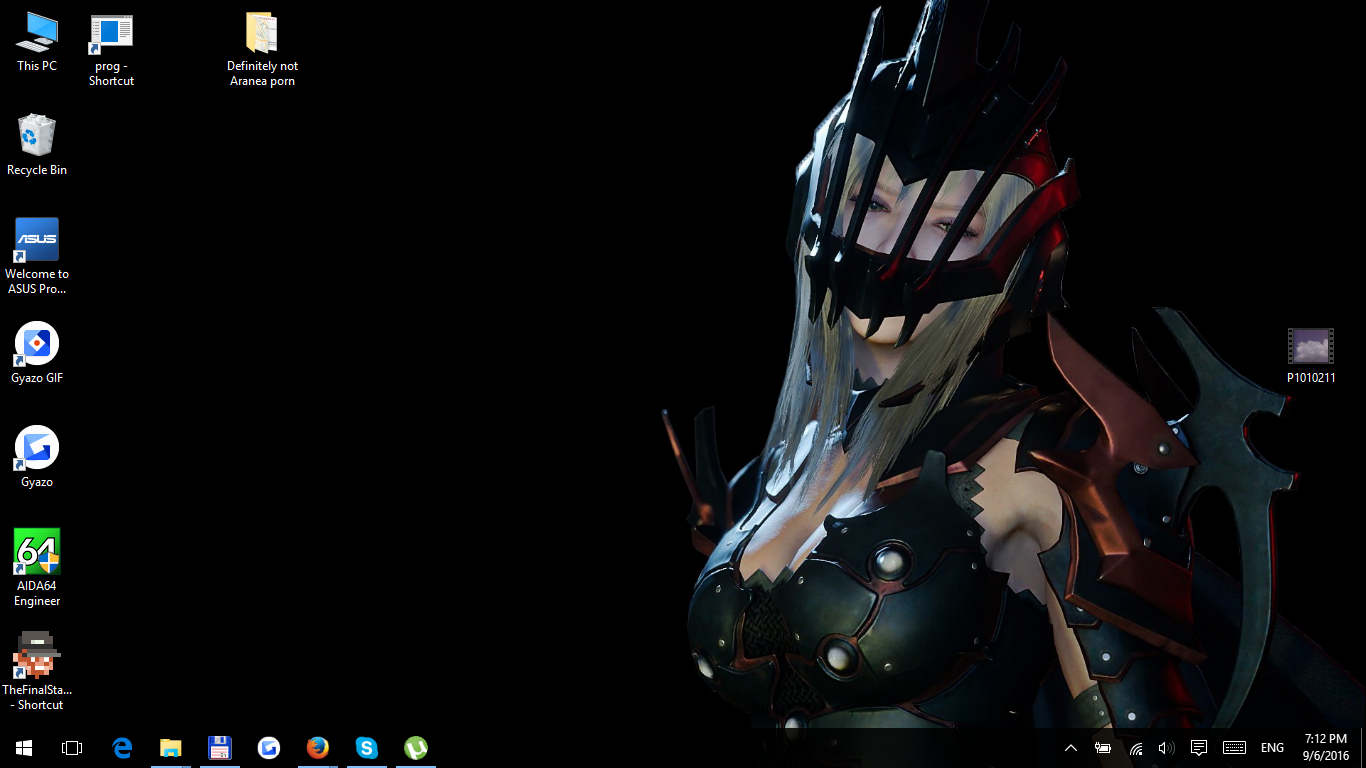The height and width of the screenshot is (768, 1366).
Task: Open File Explorer from the taskbar
Action: coord(171,748)
